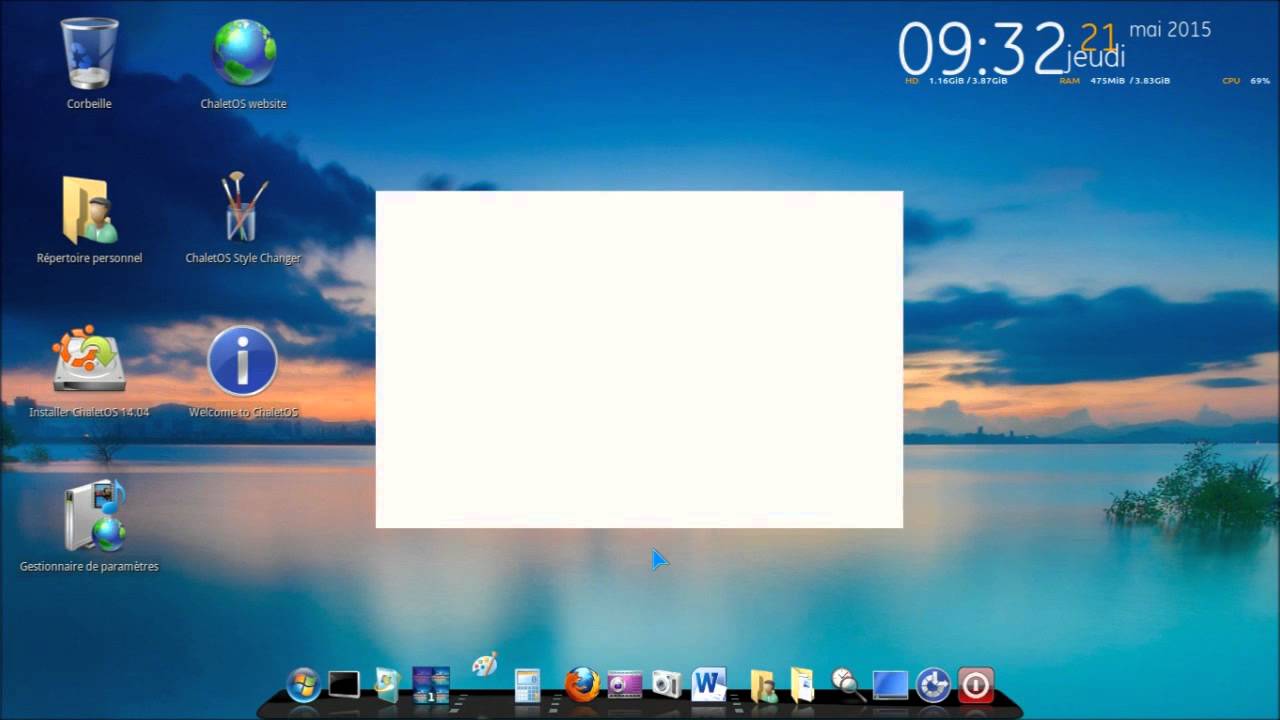Click the round blue arrow icon in the dock
Screen dimensions: 1280x720
[933, 685]
